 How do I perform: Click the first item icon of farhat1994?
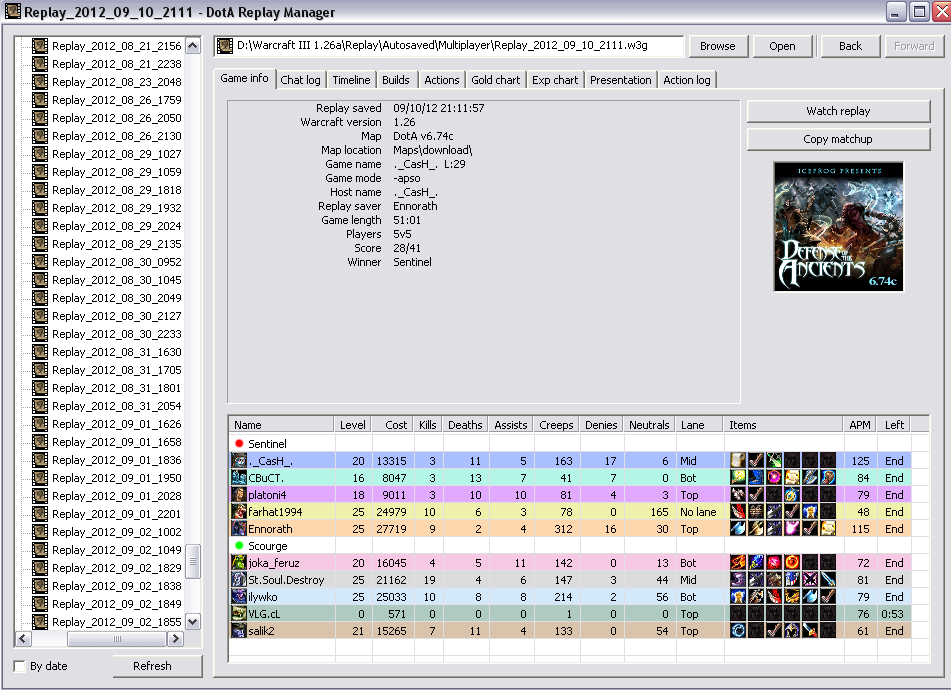coord(738,512)
